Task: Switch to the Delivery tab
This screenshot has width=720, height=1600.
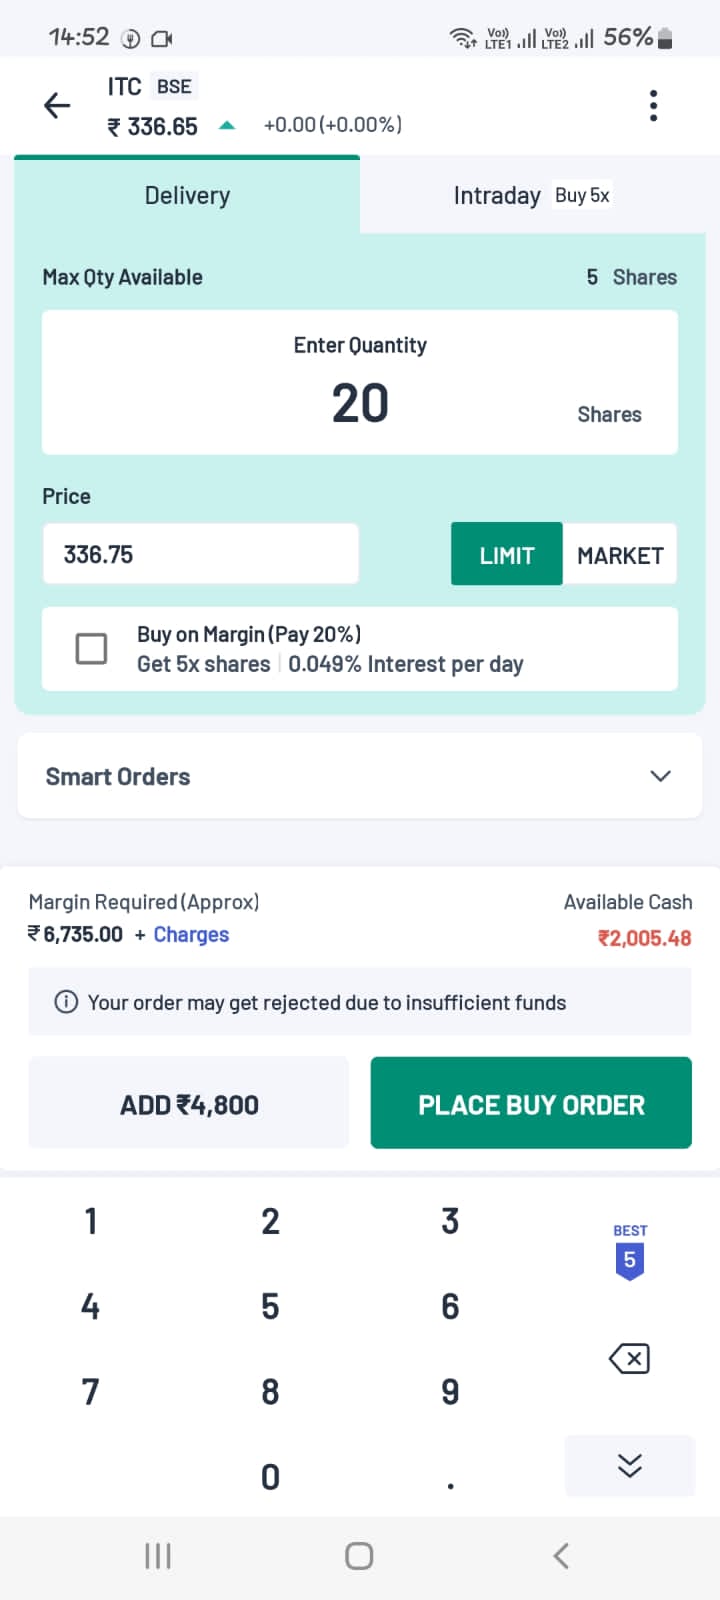Action: point(187,195)
